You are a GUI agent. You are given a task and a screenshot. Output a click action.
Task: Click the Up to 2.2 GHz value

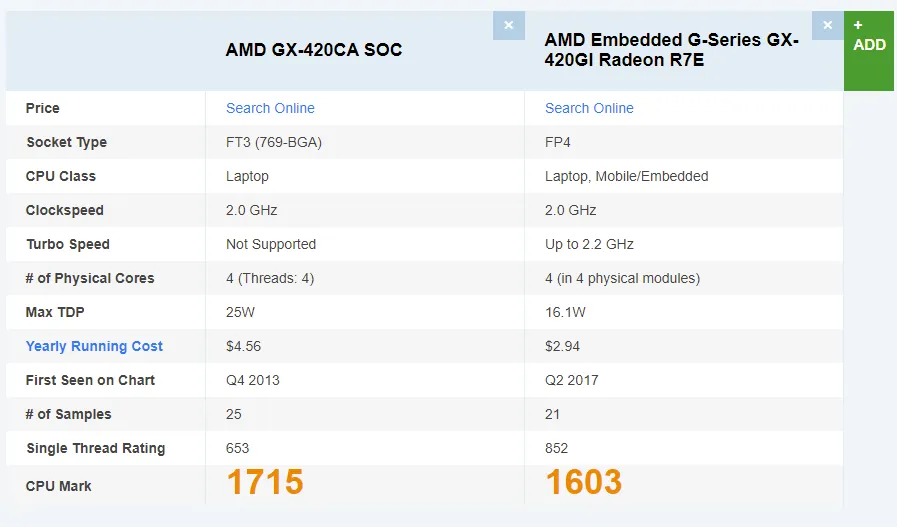(x=589, y=244)
